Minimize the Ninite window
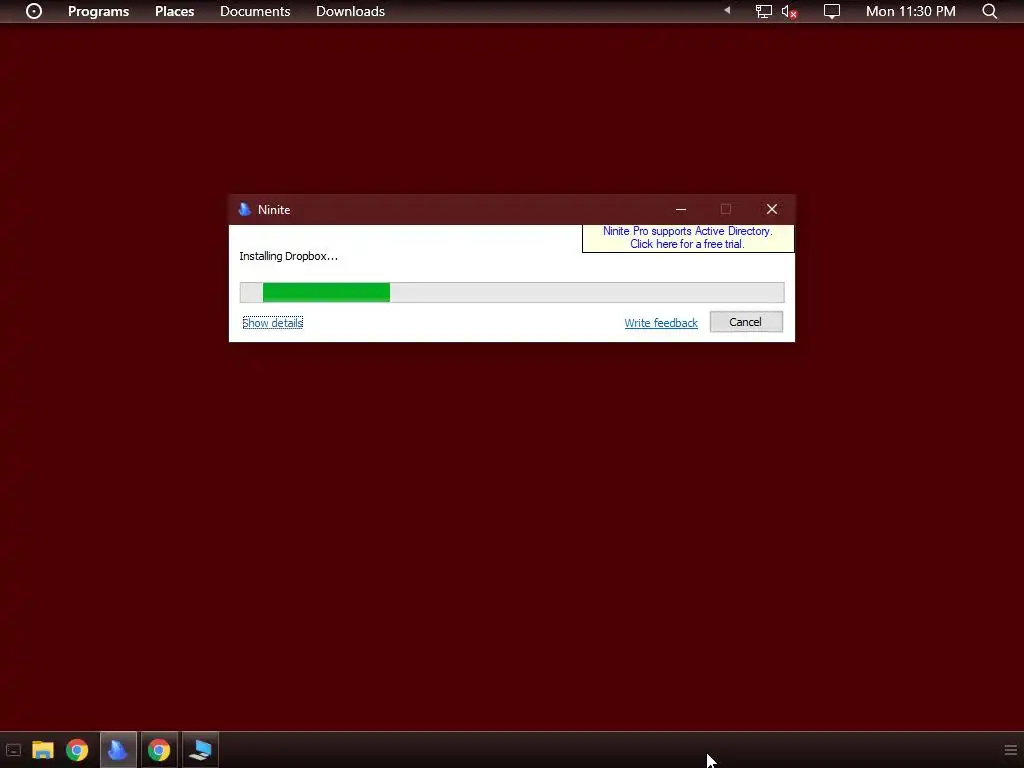This screenshot has height=768, width=1024. click(680, 209)
